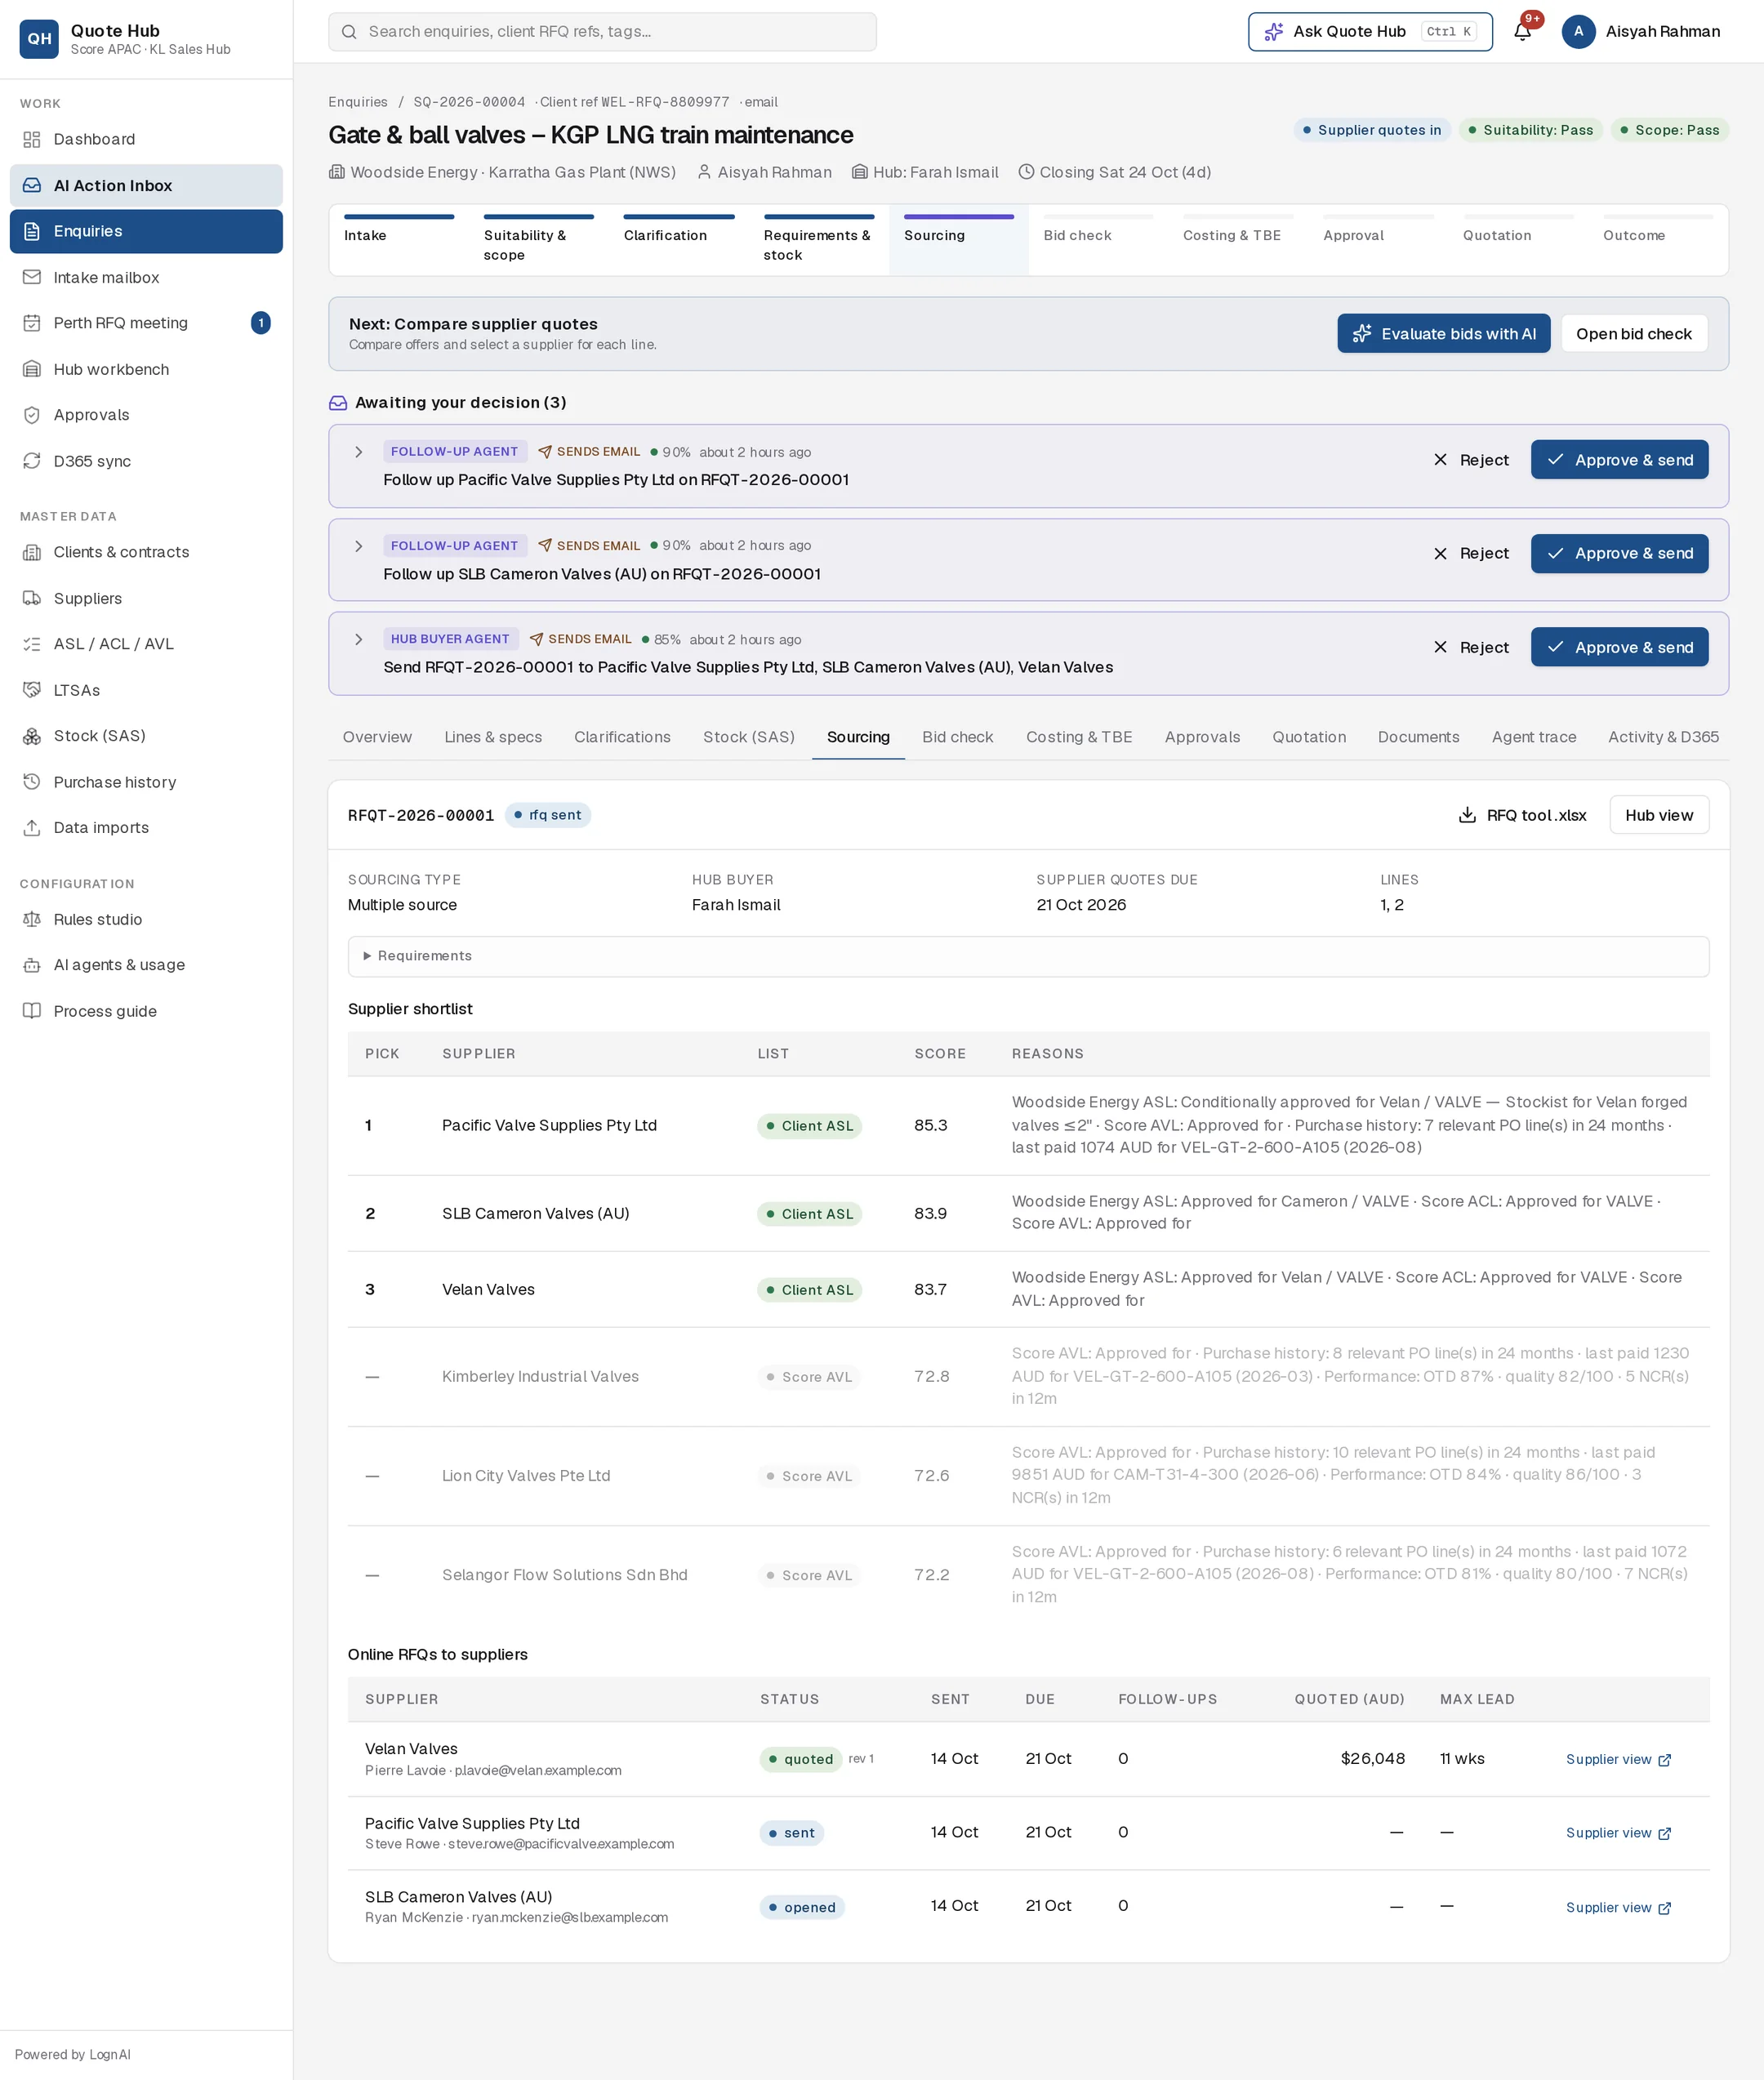Open the Stock (SAS) tab
This screenshot has width=1764, height=2080.
(748, 737)
